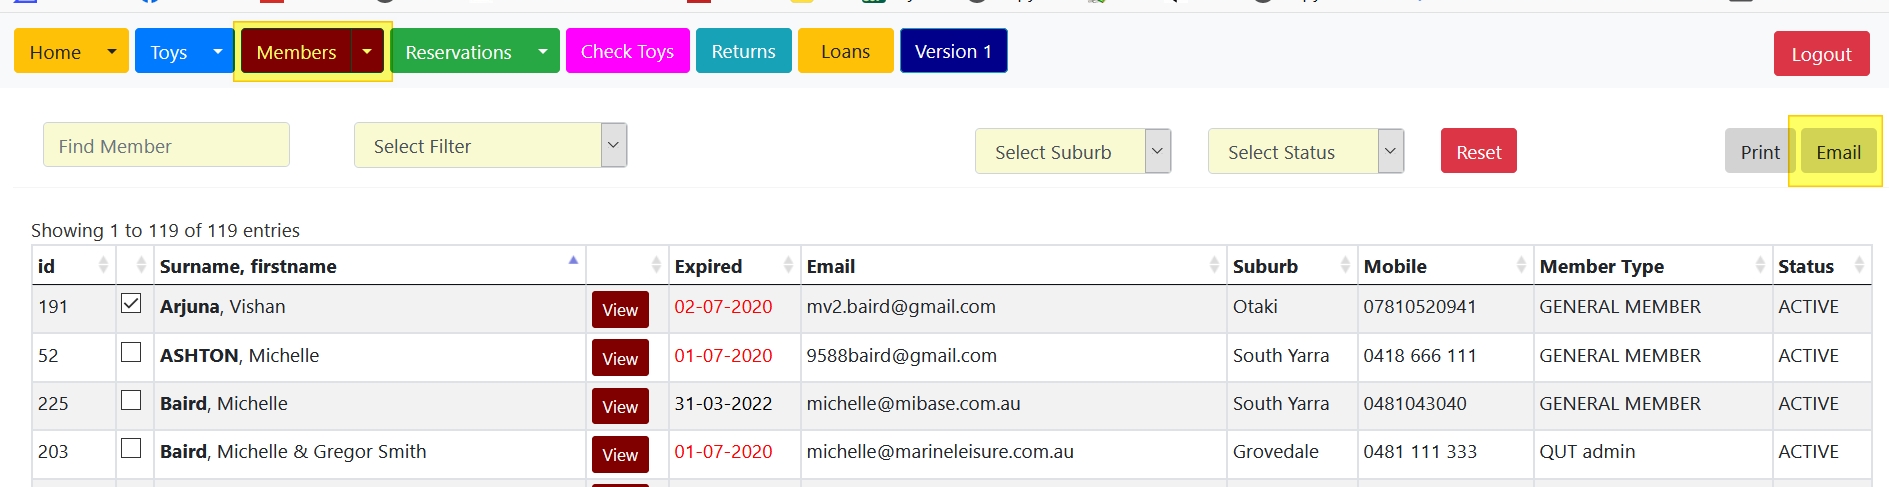Go to the Check Toys page

pos(627,52)
